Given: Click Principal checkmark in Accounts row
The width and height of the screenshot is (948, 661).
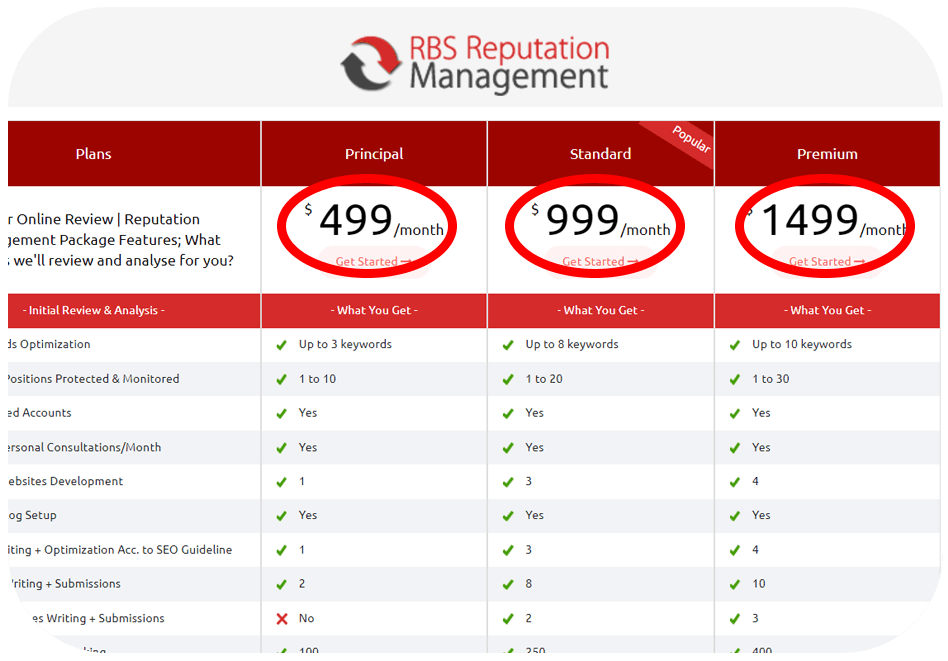Looking at the screenshot, I should coord(282,414).
